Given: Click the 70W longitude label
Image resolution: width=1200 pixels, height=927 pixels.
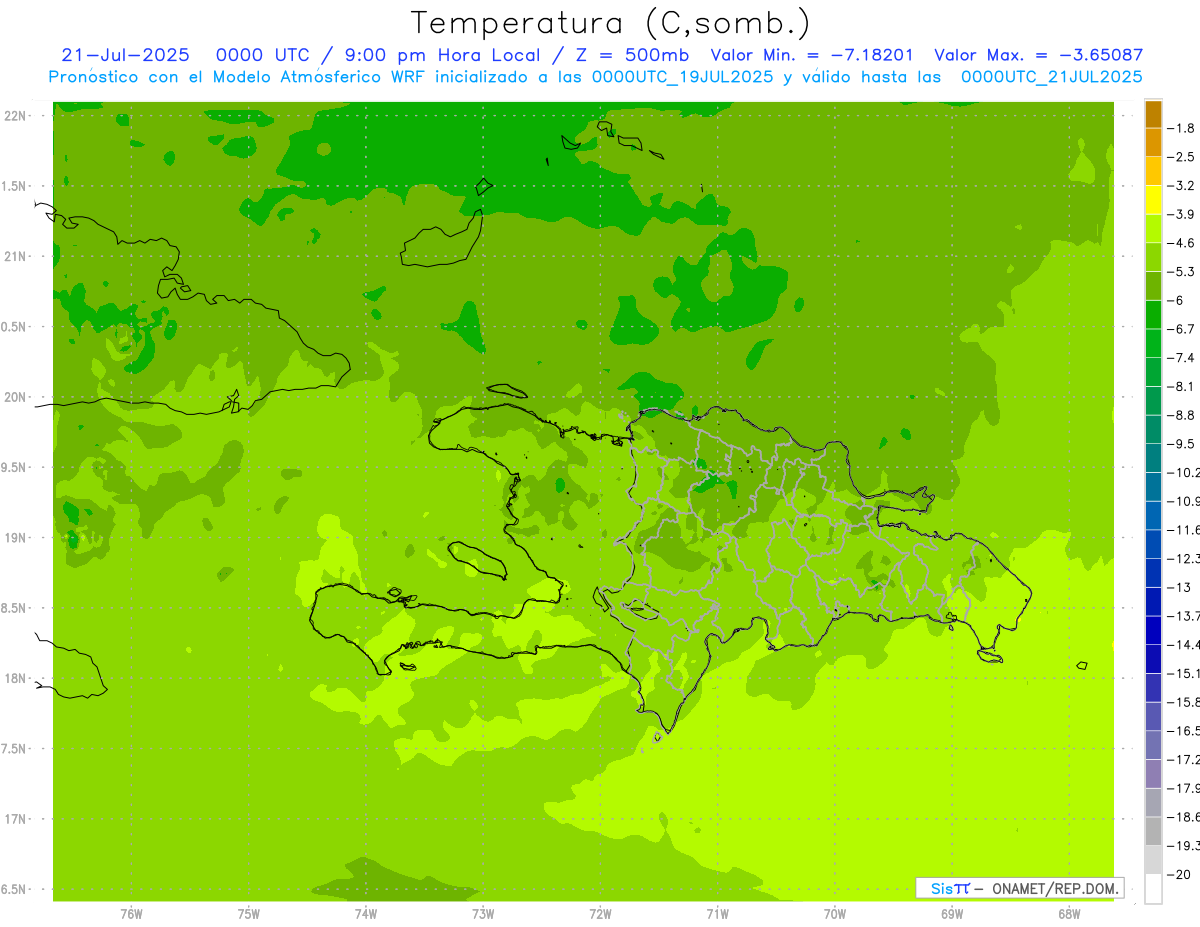Looking at the screenshot, I should tap(834, 915).
